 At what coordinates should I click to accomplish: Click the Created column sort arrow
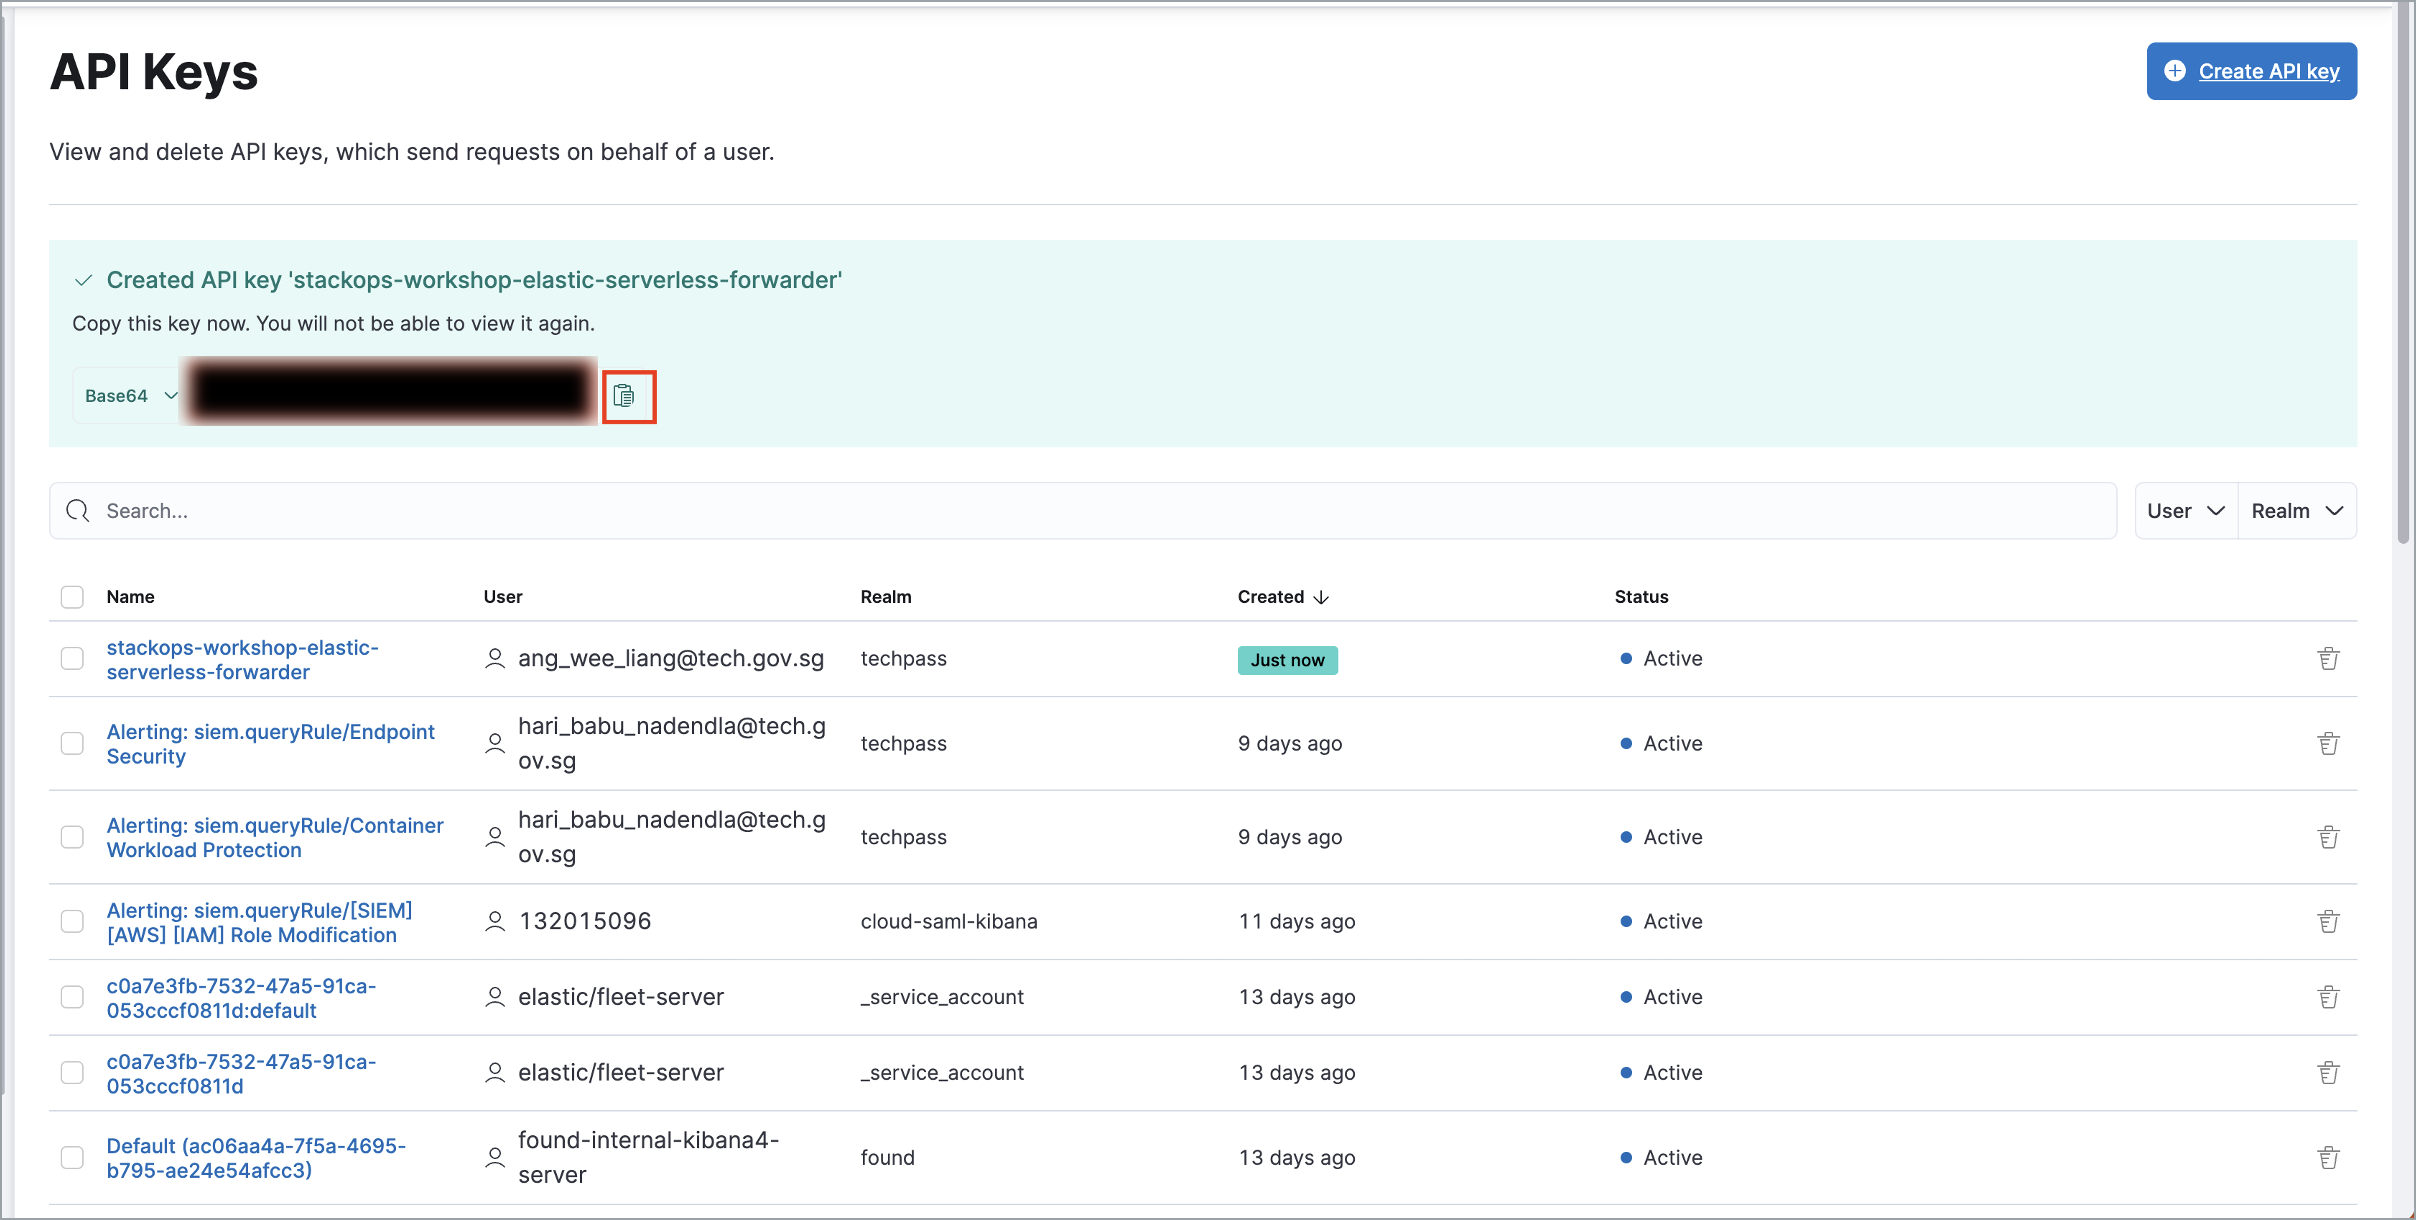point(1321,597)
